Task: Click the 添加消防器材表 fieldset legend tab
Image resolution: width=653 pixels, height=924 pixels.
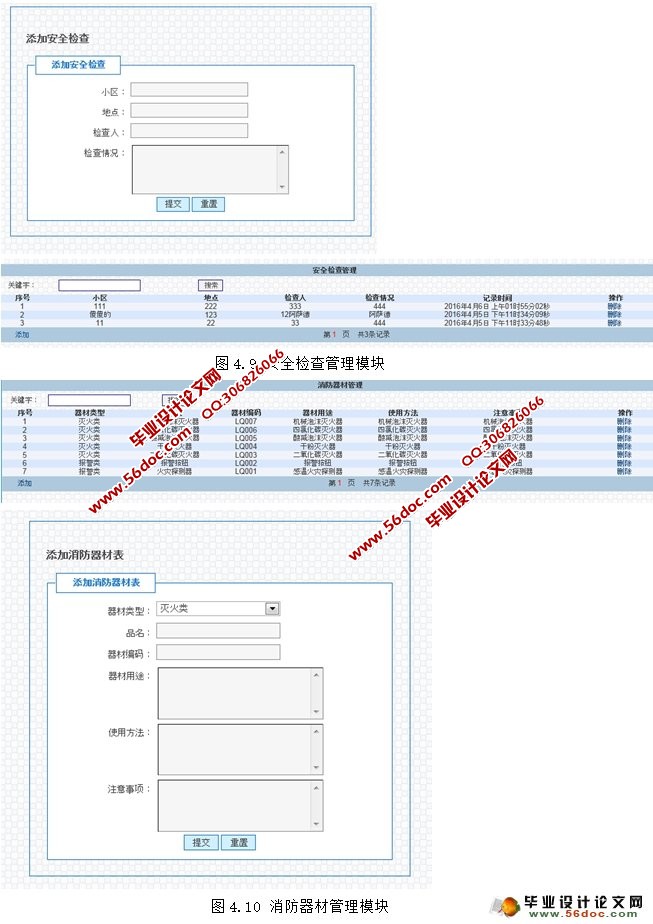Action: [106, 582]
